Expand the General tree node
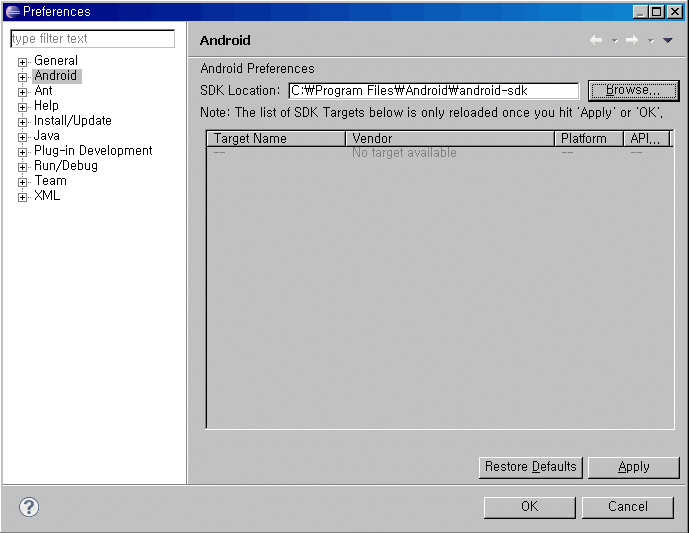This screenshot has width=689, height=533. [x=22, y=62]
